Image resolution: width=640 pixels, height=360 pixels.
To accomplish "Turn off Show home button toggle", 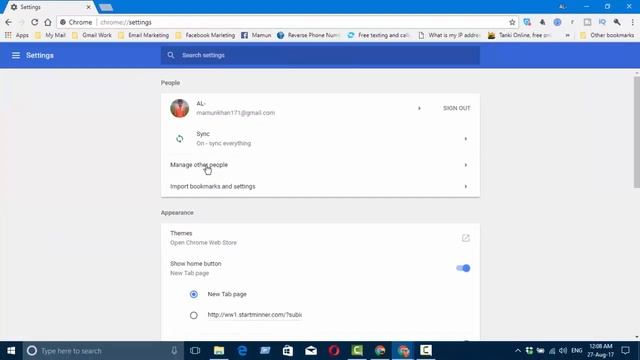I will coord(463,268).
